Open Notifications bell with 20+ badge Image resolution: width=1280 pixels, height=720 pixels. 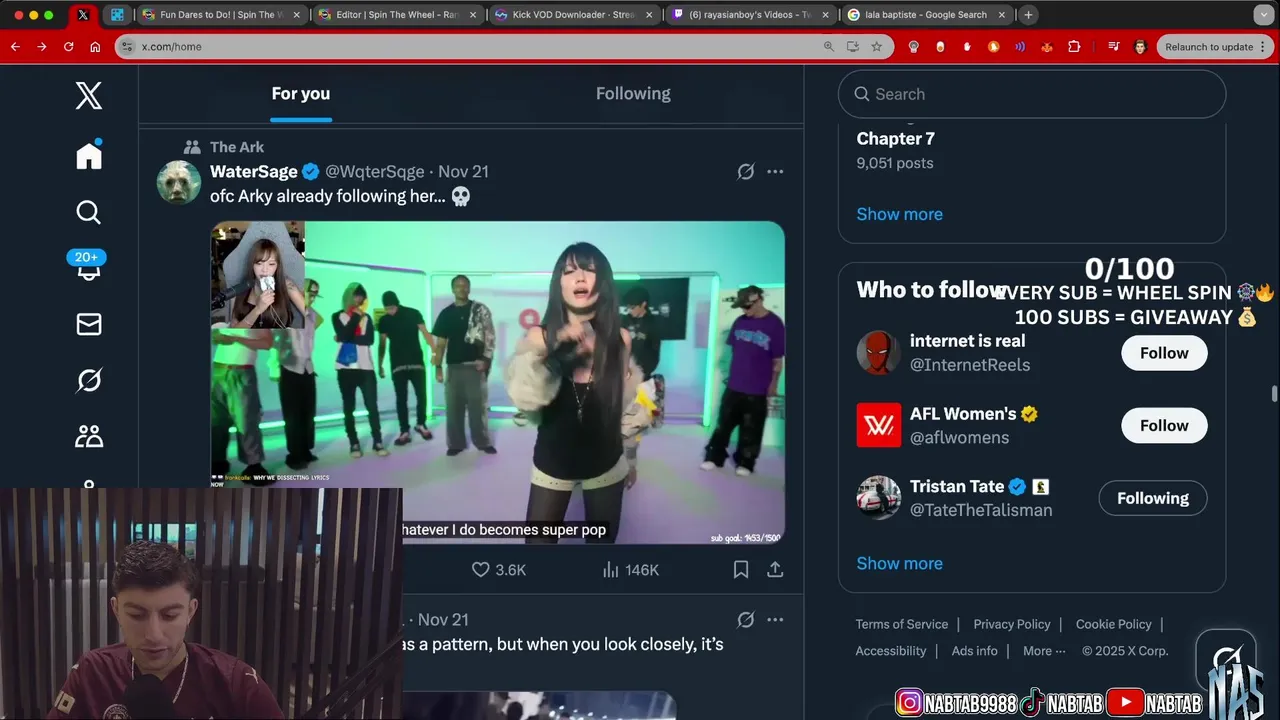coord(87,266)
